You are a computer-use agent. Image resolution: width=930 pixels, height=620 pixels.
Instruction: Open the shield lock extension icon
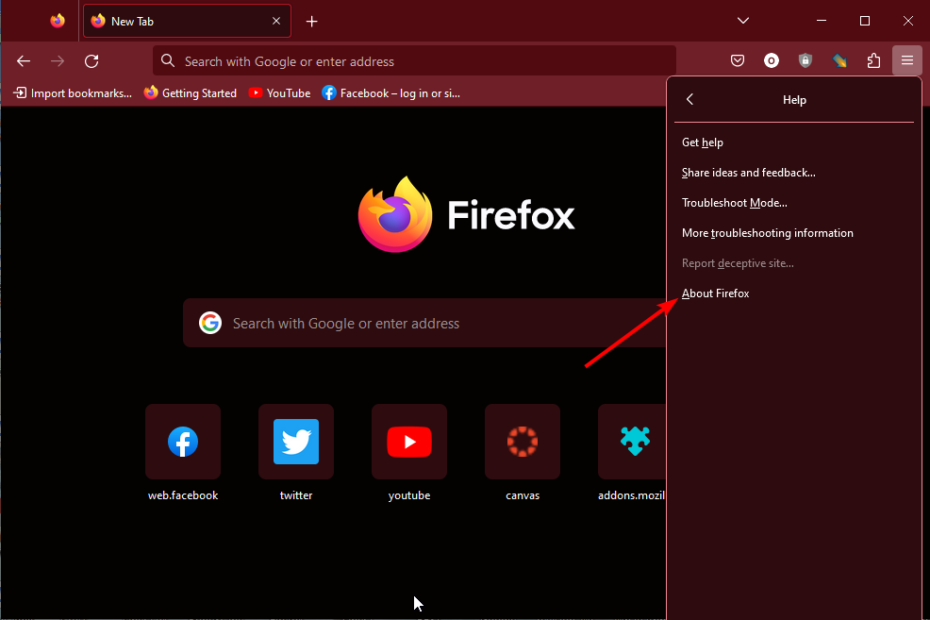coord(805,61)
